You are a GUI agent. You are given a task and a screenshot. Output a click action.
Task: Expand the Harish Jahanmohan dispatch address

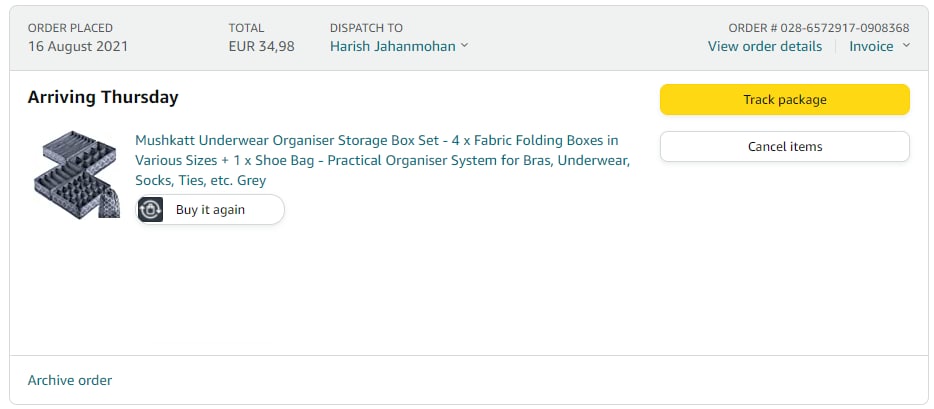pos(392,46)
